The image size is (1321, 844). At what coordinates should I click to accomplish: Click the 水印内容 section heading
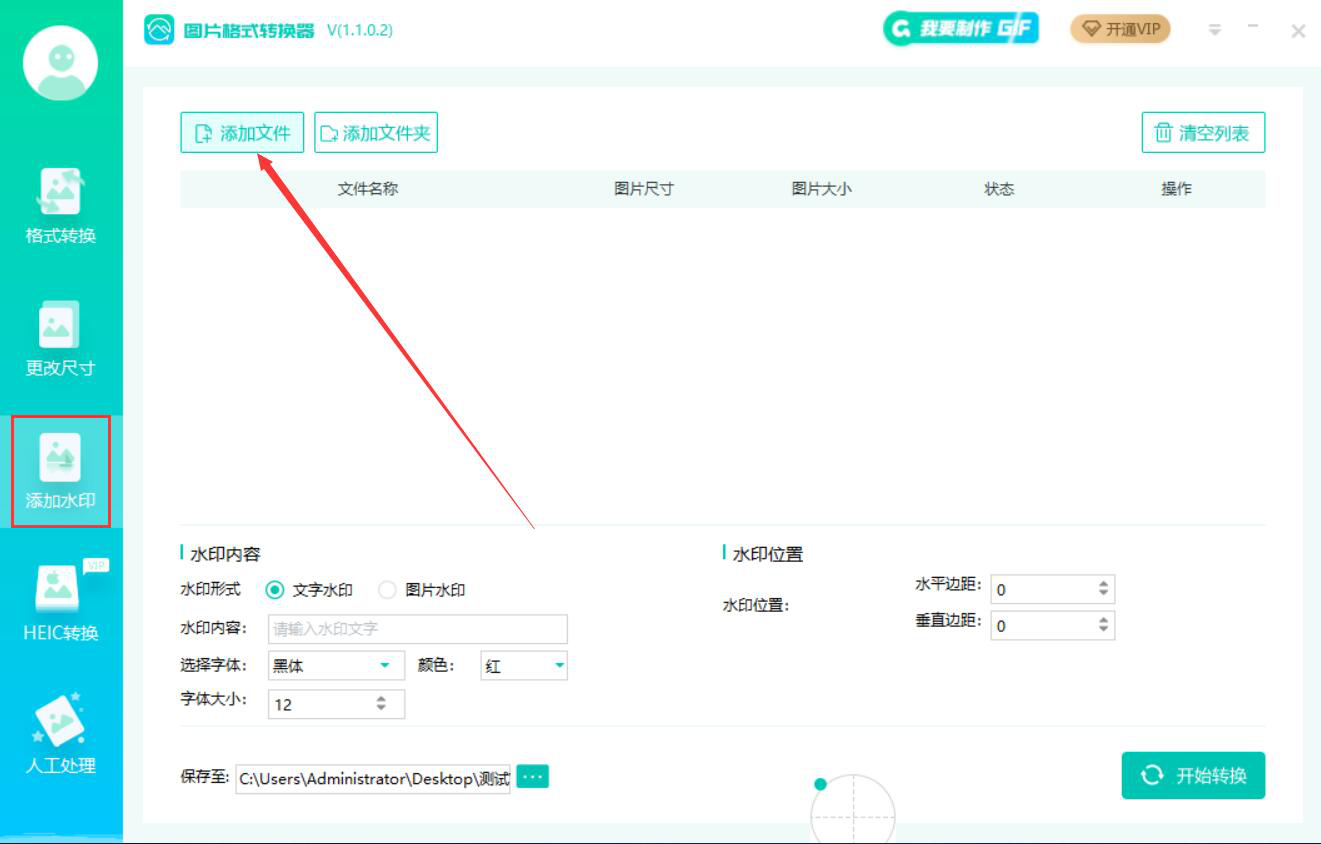(225, 554)
